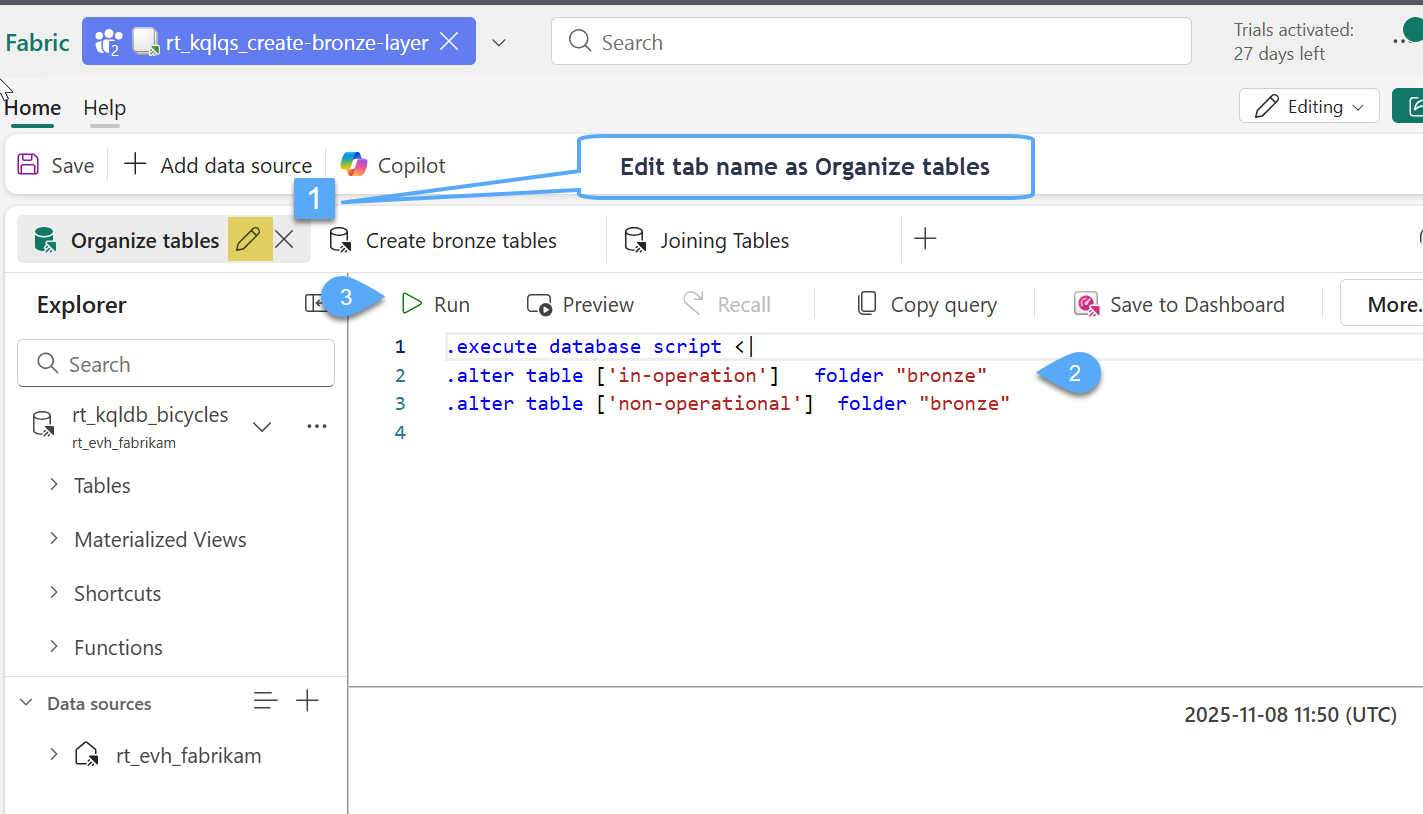Open Copilot from the toolbar
The image size is (1423, 814).
click(393, 165)
